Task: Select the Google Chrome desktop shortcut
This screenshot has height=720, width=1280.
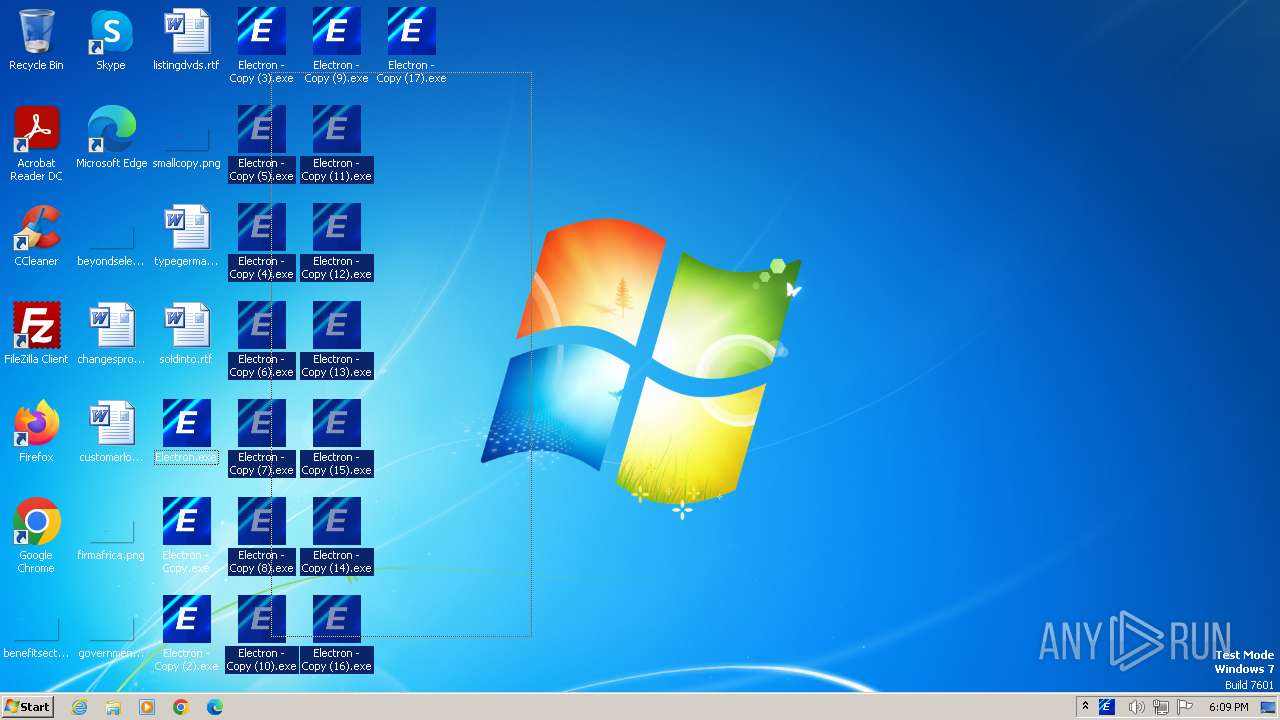Action: pos(36,535)
